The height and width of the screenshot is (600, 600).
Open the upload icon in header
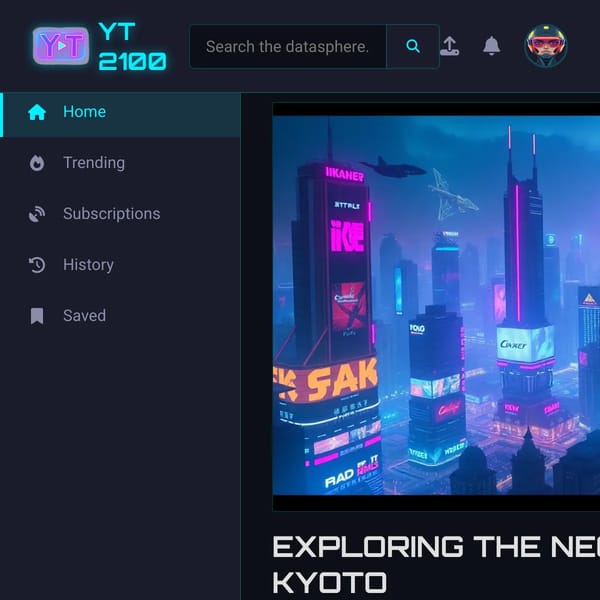[450, 46]
